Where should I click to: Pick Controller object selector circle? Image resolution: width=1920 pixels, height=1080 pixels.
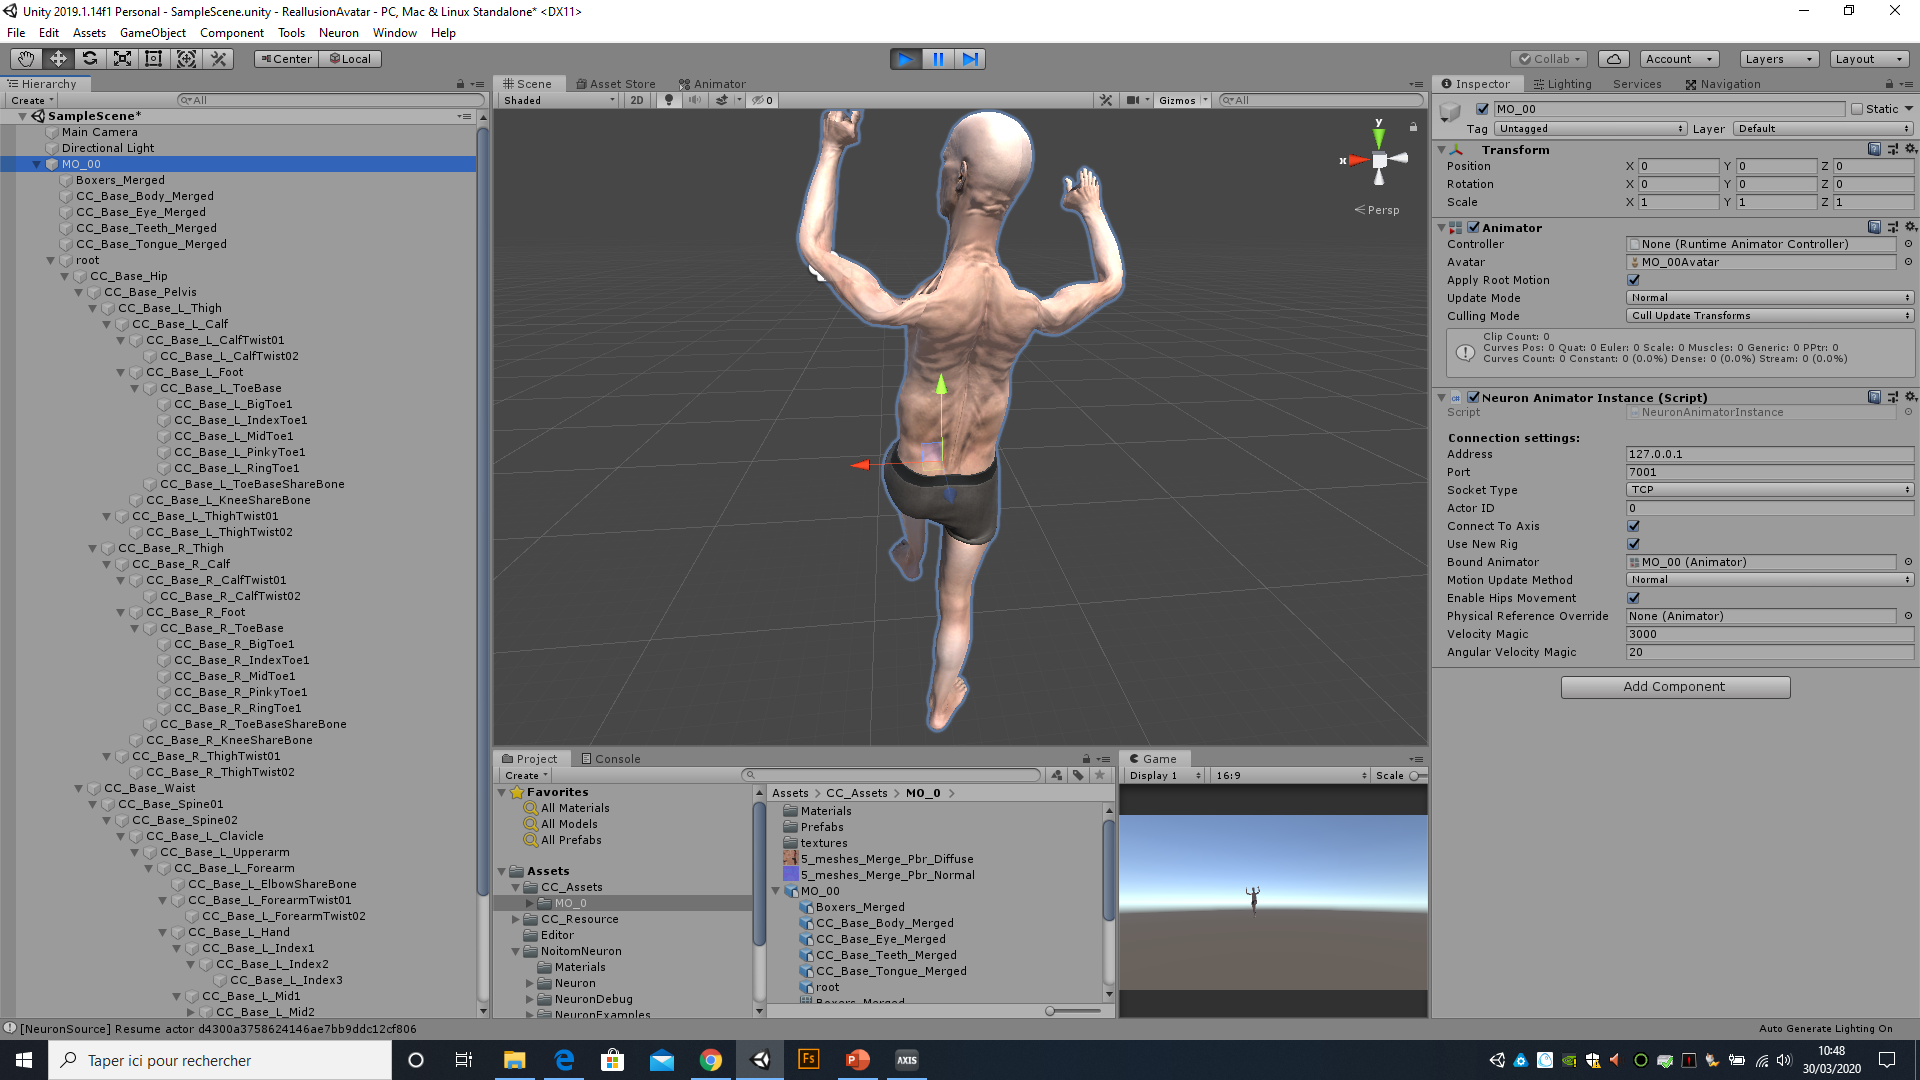pos(1908,244)
